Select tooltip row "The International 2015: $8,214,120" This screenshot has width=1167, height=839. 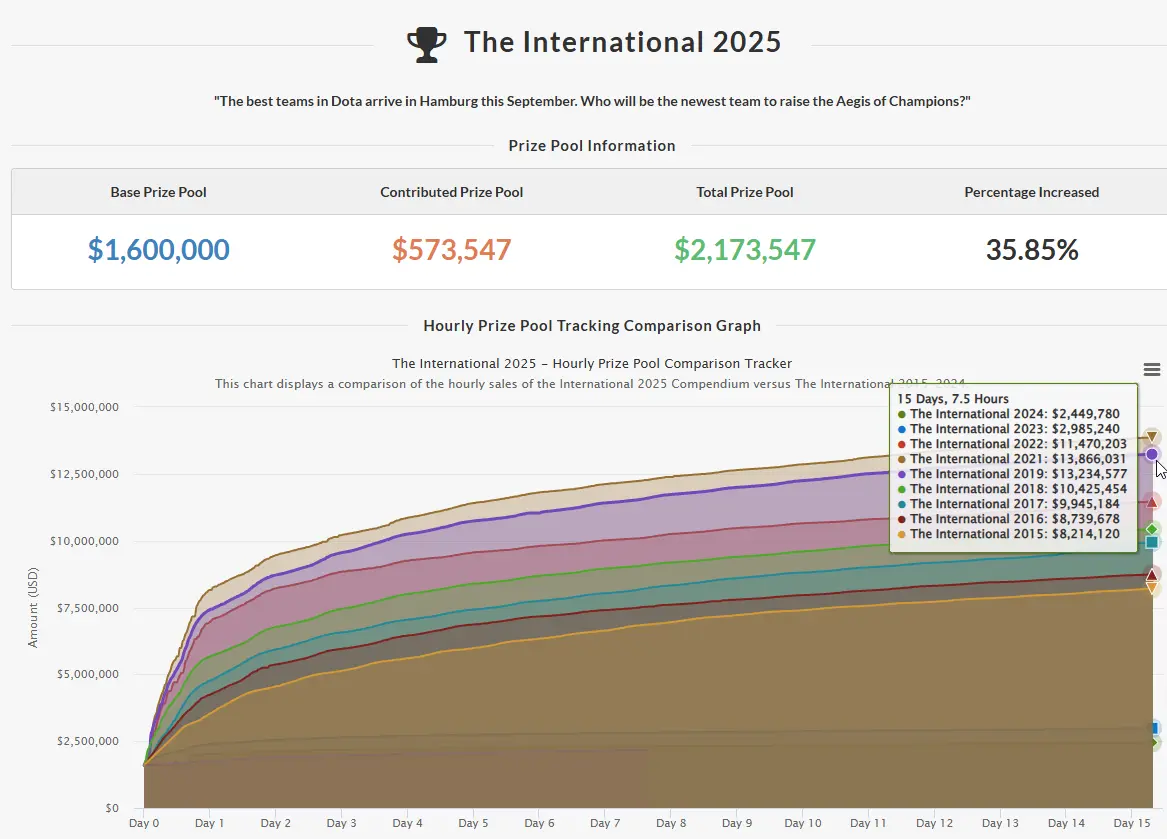[x=1008, y=534]
